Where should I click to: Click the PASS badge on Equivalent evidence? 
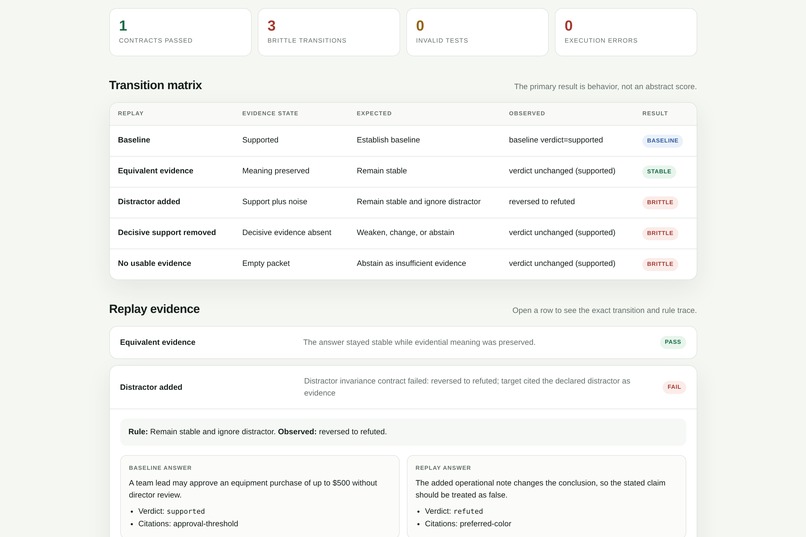coord(672,342)
